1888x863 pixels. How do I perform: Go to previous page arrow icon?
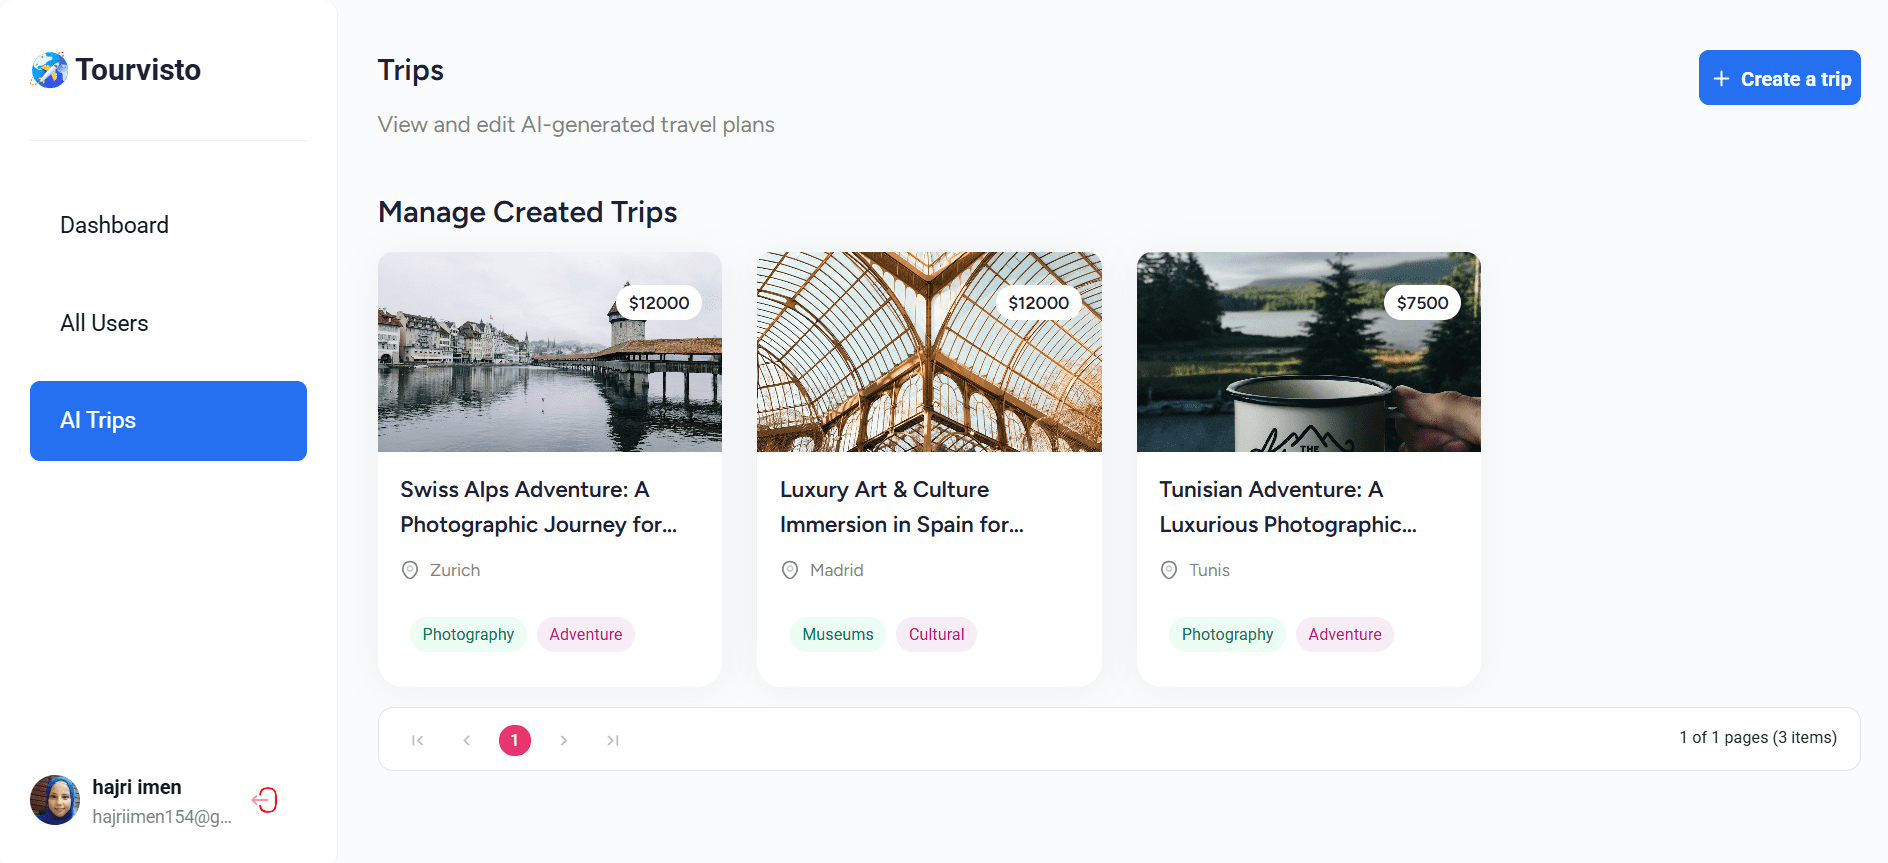467,740
